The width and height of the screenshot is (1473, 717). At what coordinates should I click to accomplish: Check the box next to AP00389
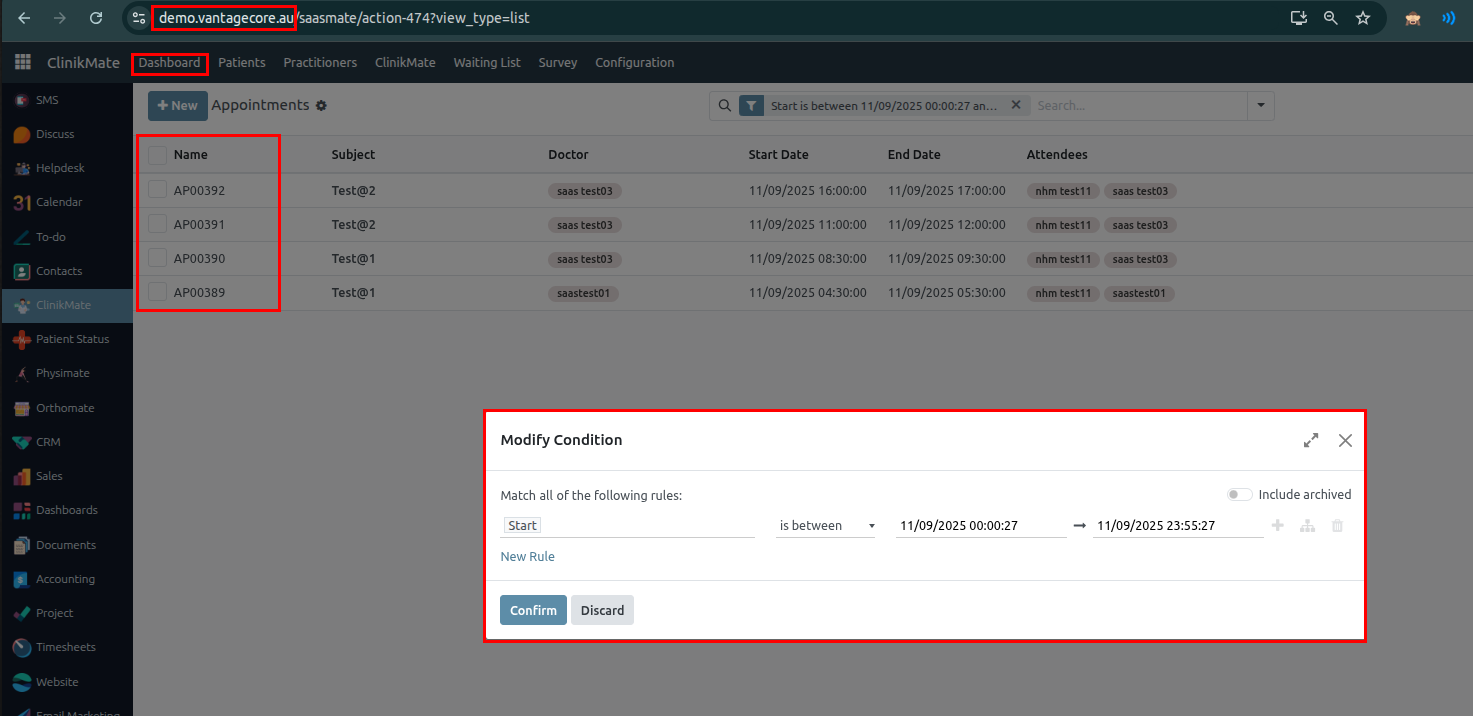click(x=157, y=292)
